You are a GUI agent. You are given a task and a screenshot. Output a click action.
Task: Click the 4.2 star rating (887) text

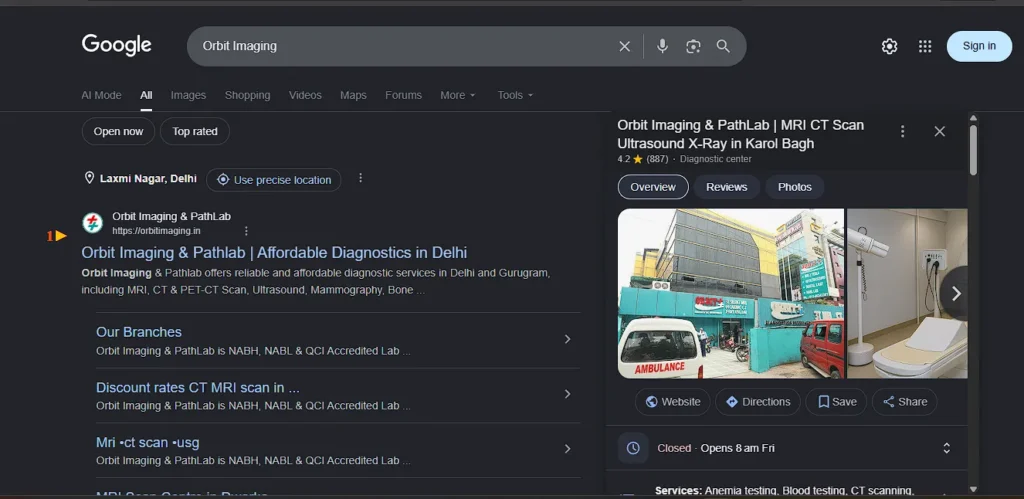pyautogui.click(x=643, y=159)
